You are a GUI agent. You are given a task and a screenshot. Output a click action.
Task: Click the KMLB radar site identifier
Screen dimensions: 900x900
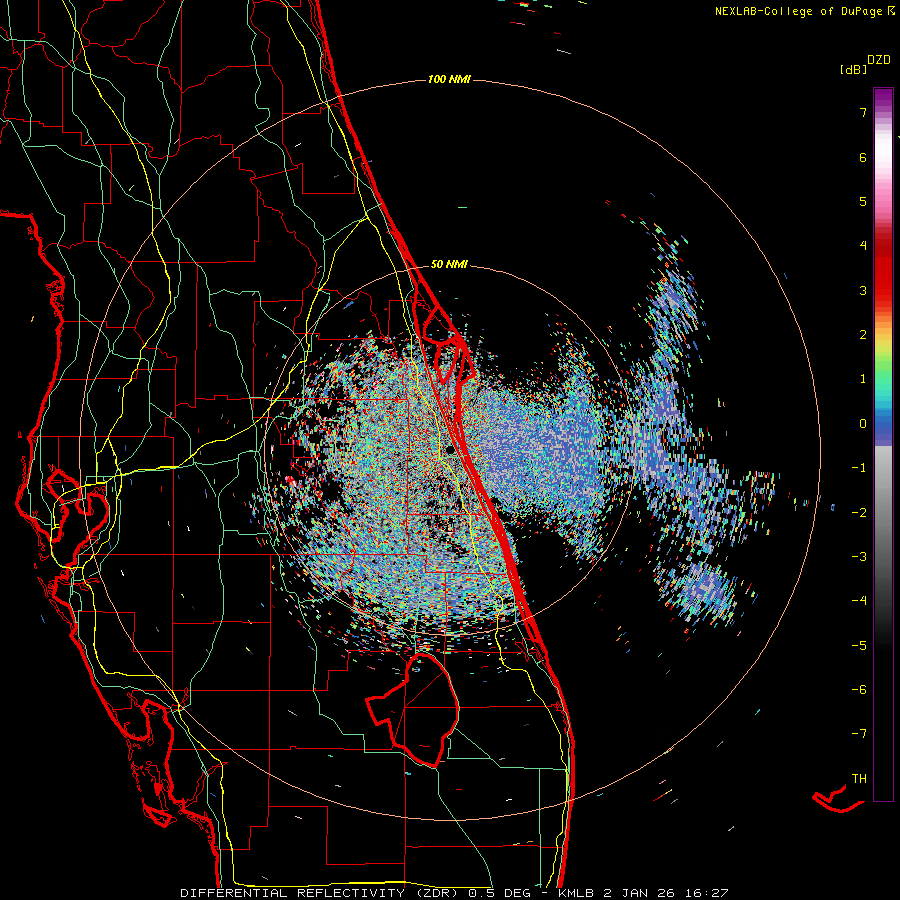(x=576, y=893)
